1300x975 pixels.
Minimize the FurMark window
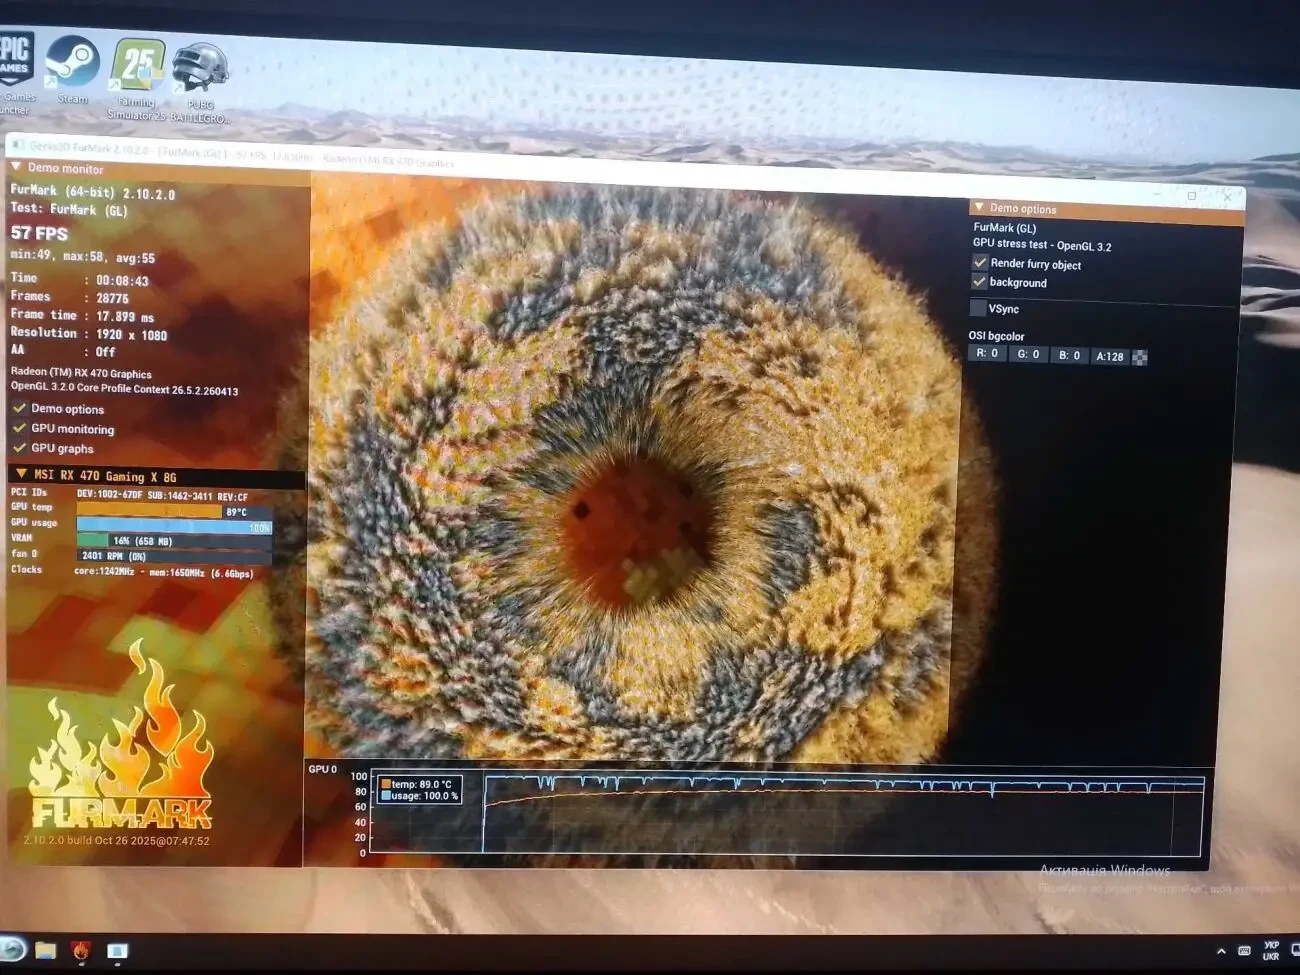1157,194
